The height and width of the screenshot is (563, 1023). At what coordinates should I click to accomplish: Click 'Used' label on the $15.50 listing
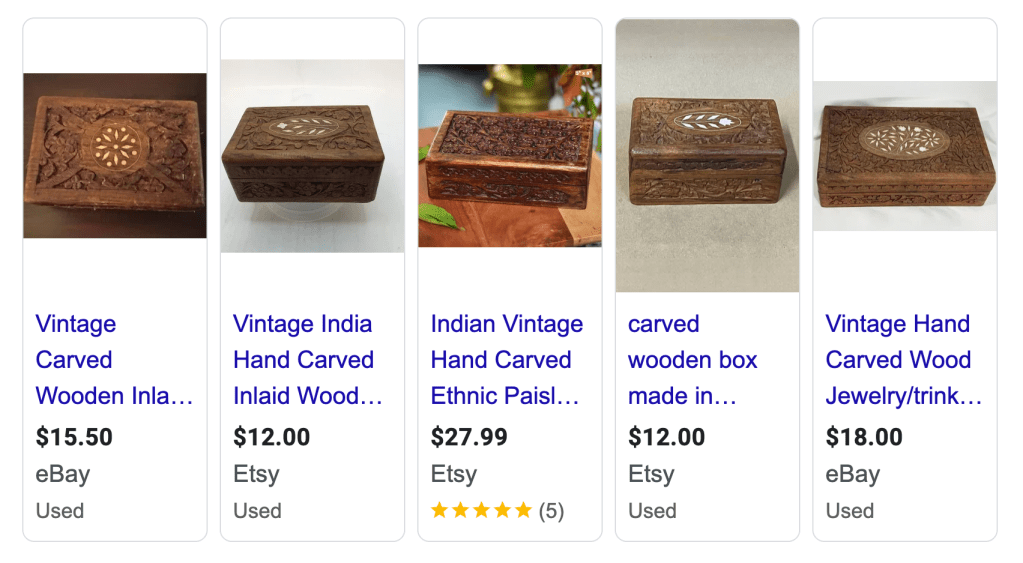click(x=60, y=511)
